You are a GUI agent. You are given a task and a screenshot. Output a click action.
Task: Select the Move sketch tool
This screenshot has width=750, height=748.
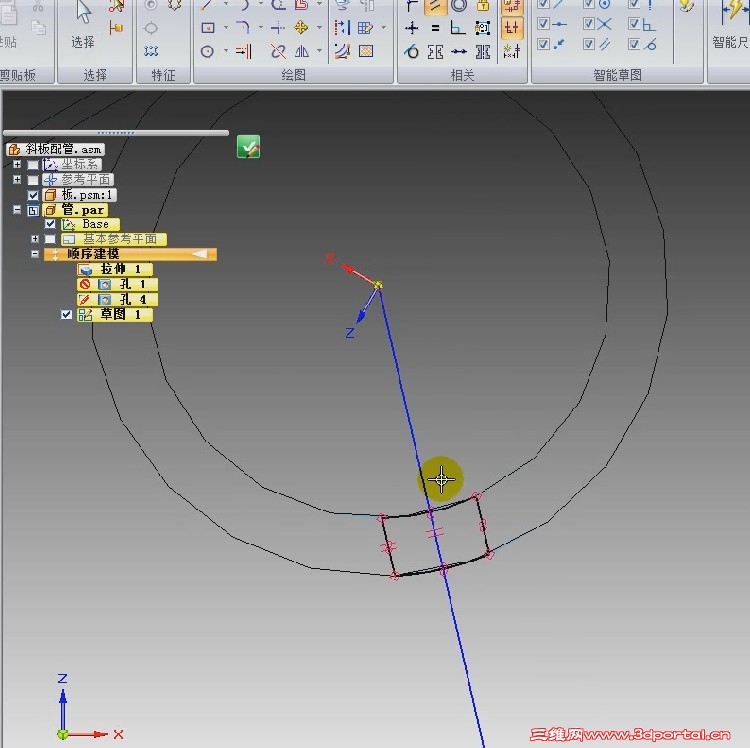pos(301,28)
